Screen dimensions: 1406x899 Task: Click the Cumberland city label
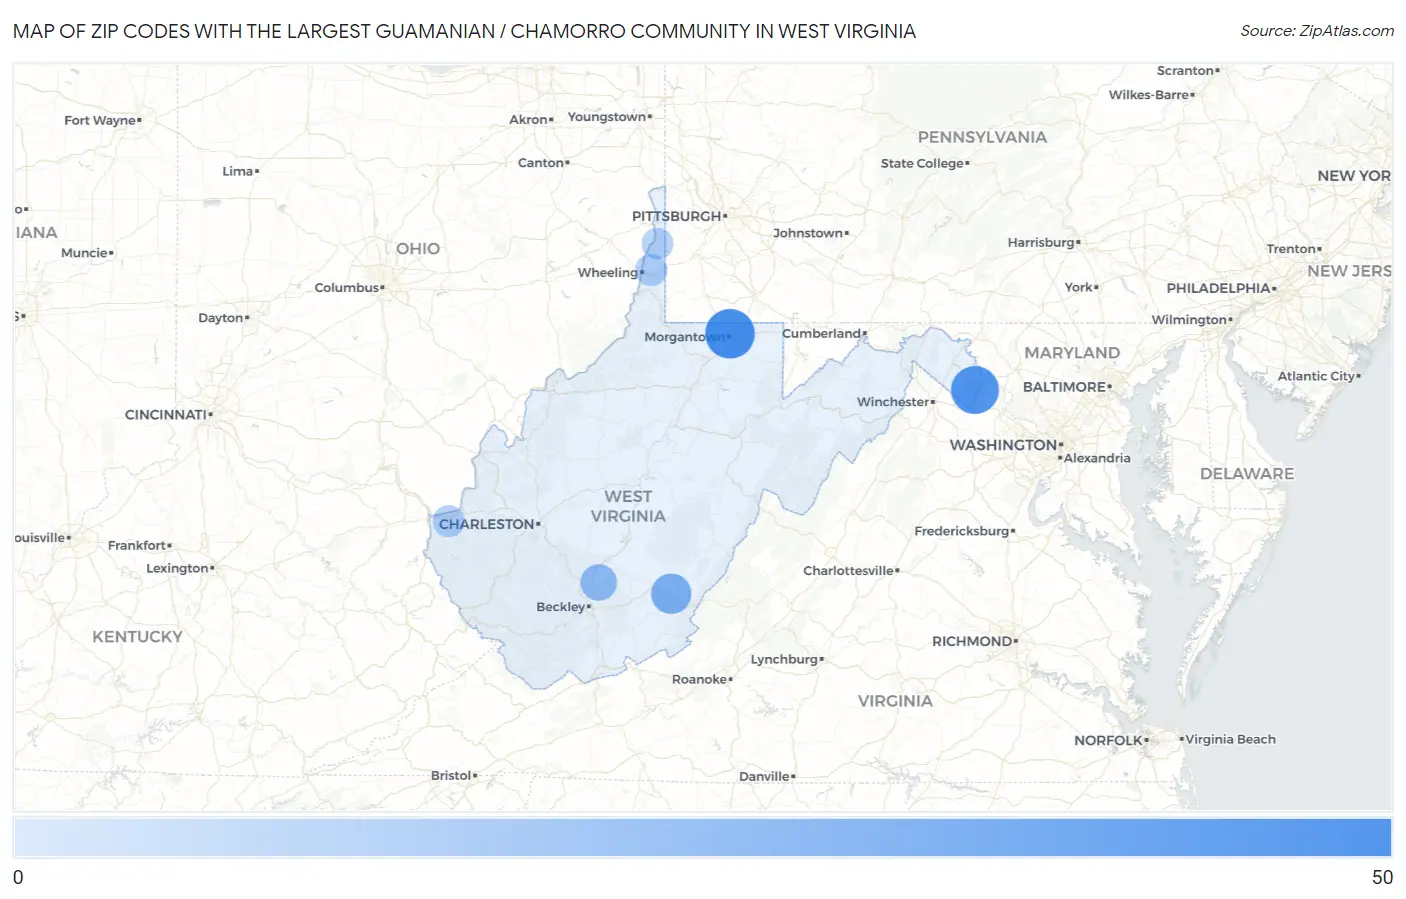click(x=821, y=333)
